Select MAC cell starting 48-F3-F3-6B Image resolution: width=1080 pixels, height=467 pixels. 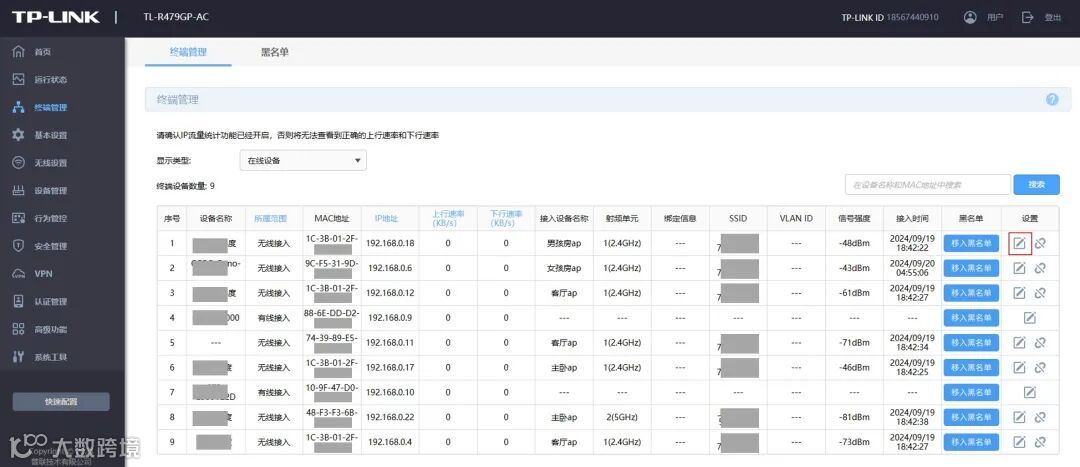point(332,417)
